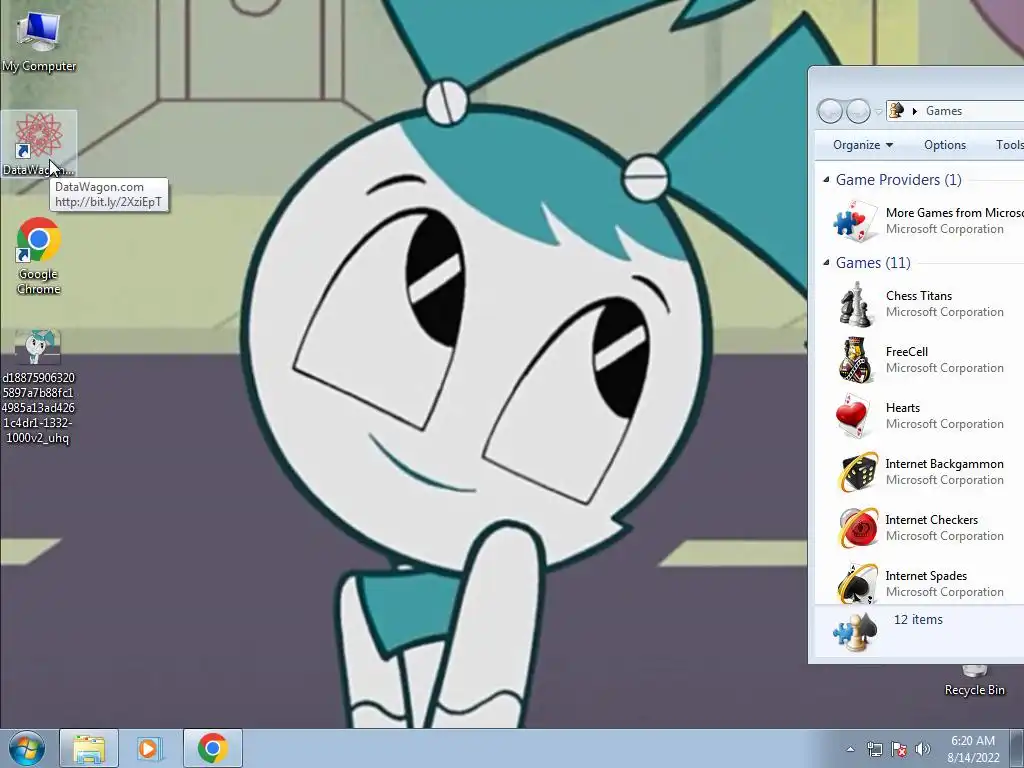Select the Chess Titans icon
The width and height of the screenshot is (1024, 768).
[x=856, y=304]
